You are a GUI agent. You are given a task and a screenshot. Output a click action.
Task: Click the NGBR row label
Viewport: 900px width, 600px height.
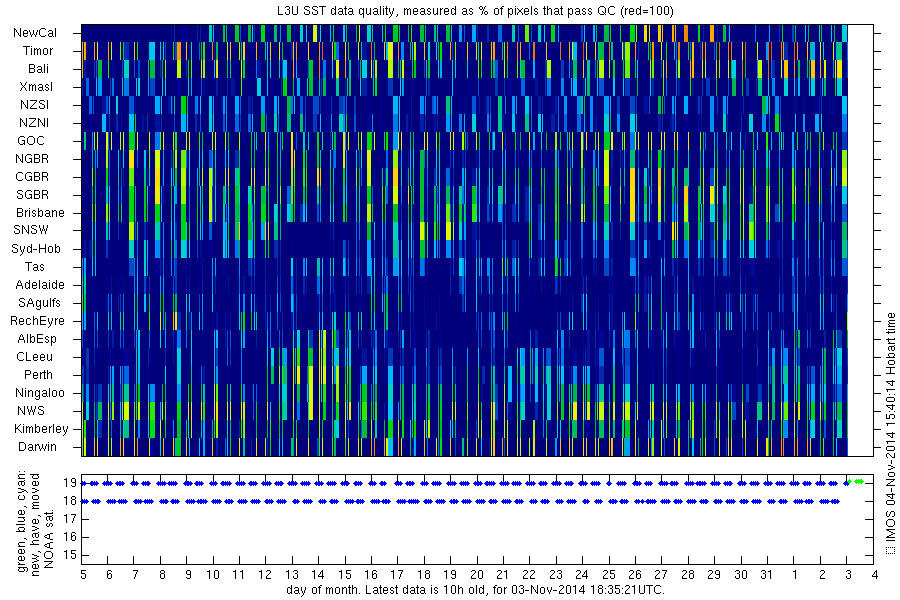click(32, 158)
